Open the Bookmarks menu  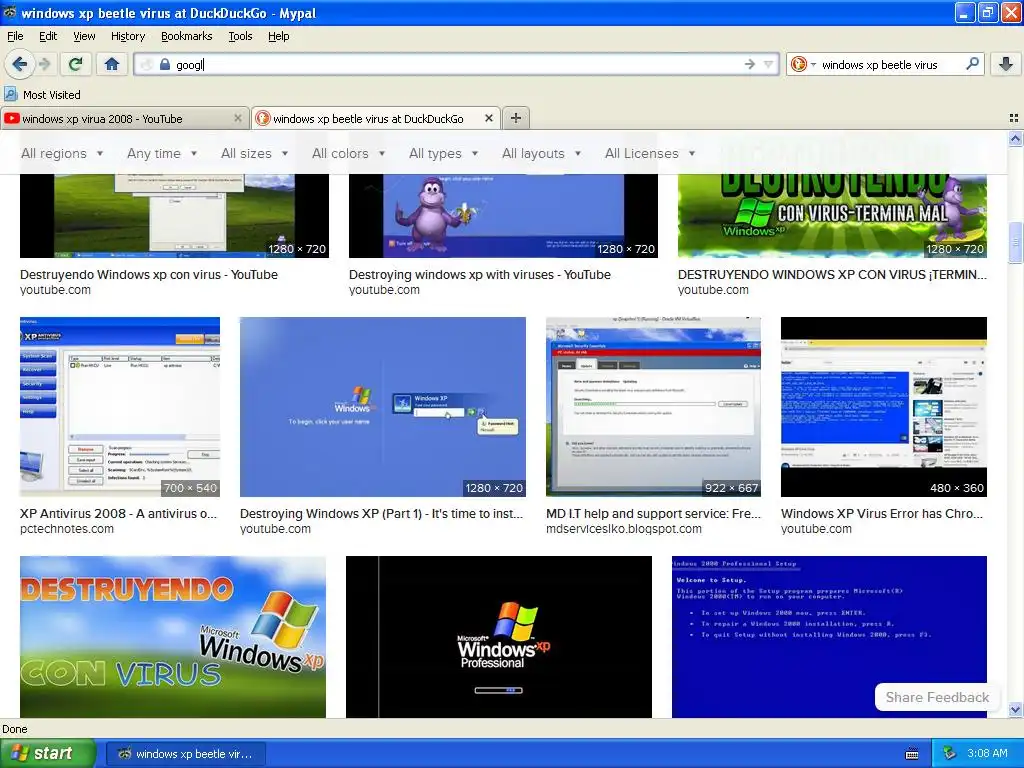pyautogui.click(x=186, y=36)
